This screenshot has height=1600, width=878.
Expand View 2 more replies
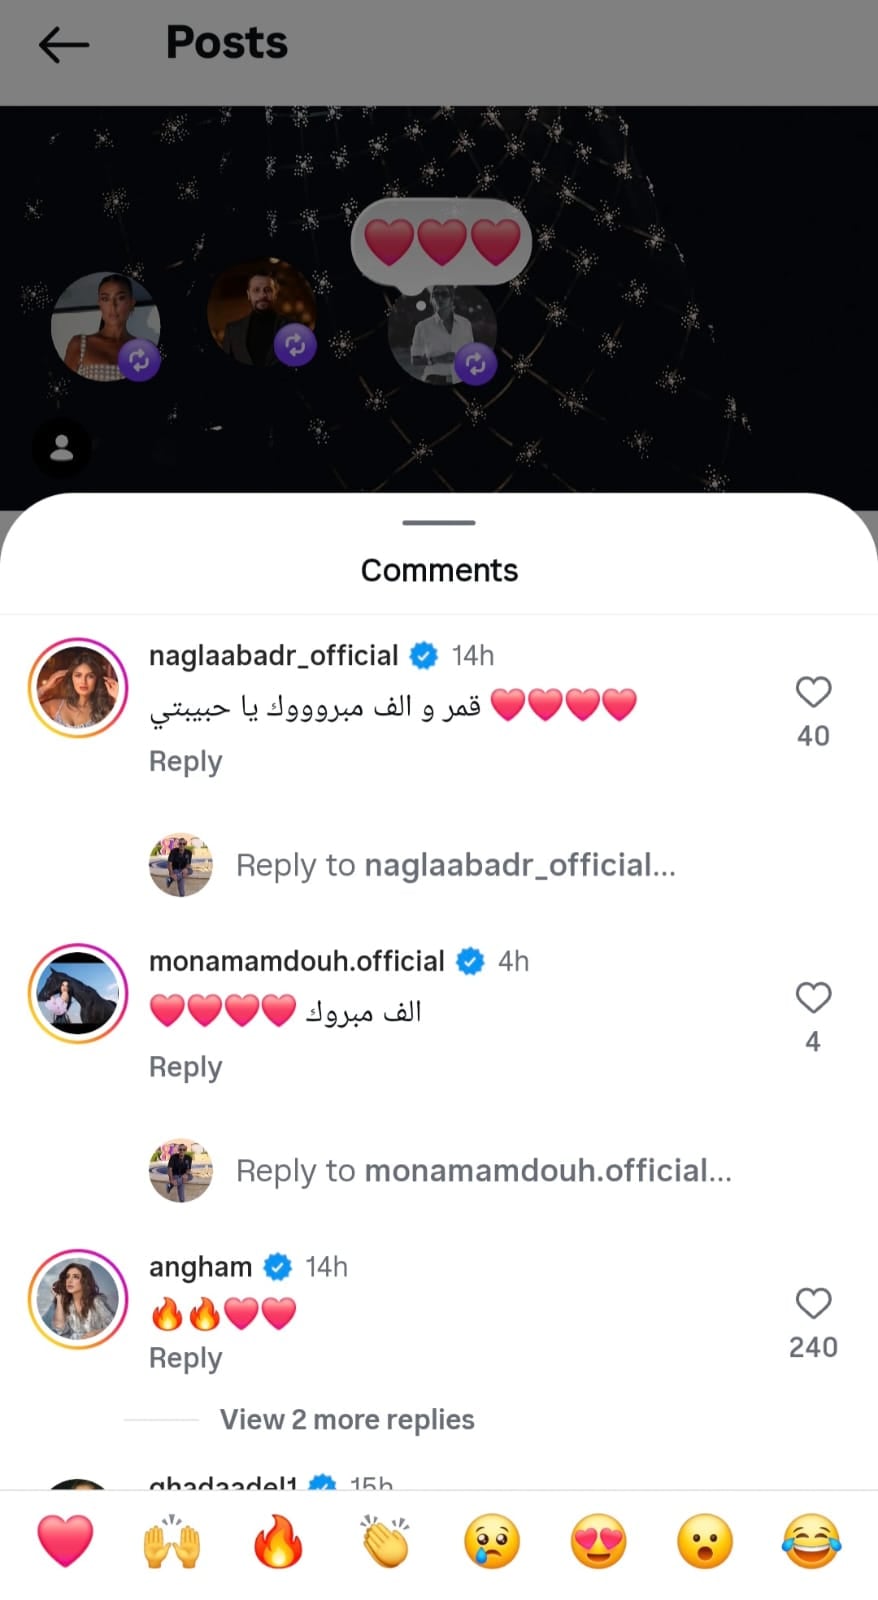347,1420
